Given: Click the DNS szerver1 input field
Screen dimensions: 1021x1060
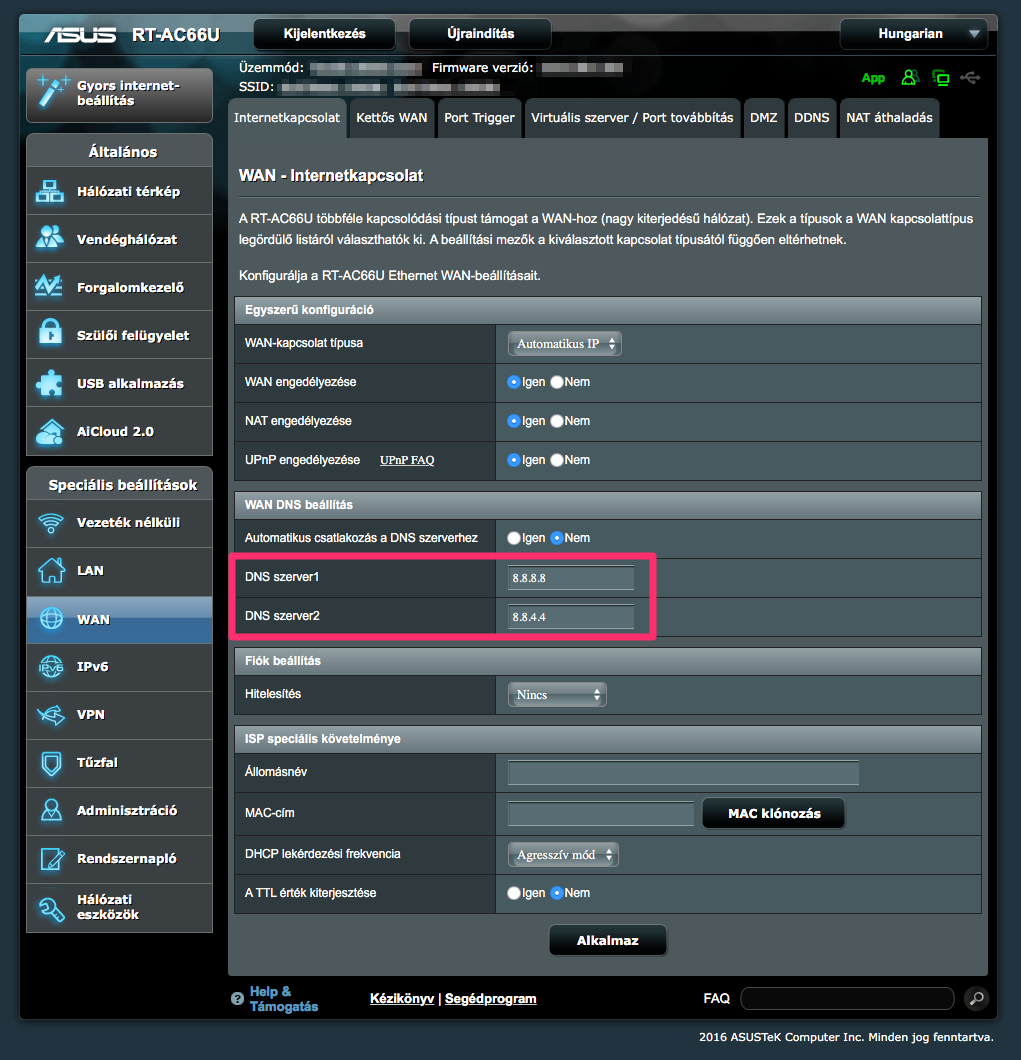Looking at the screenshot, I should pos(571,578).
